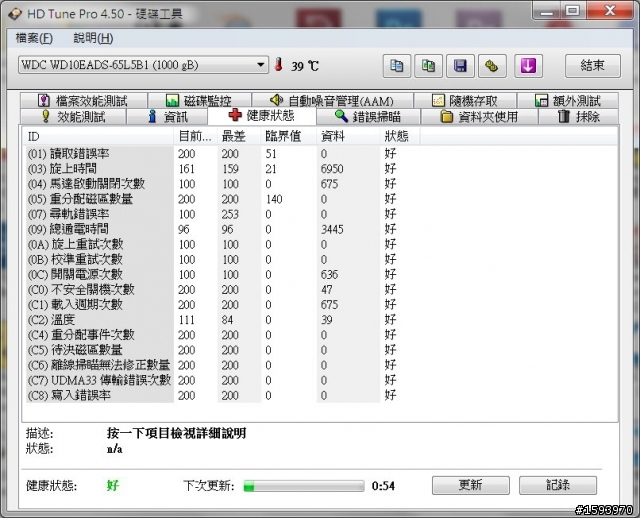The width and height of the screenshot is (640, 518).
Task: Click the HD Tune Pro title bar icon
Action: point(15,13)
